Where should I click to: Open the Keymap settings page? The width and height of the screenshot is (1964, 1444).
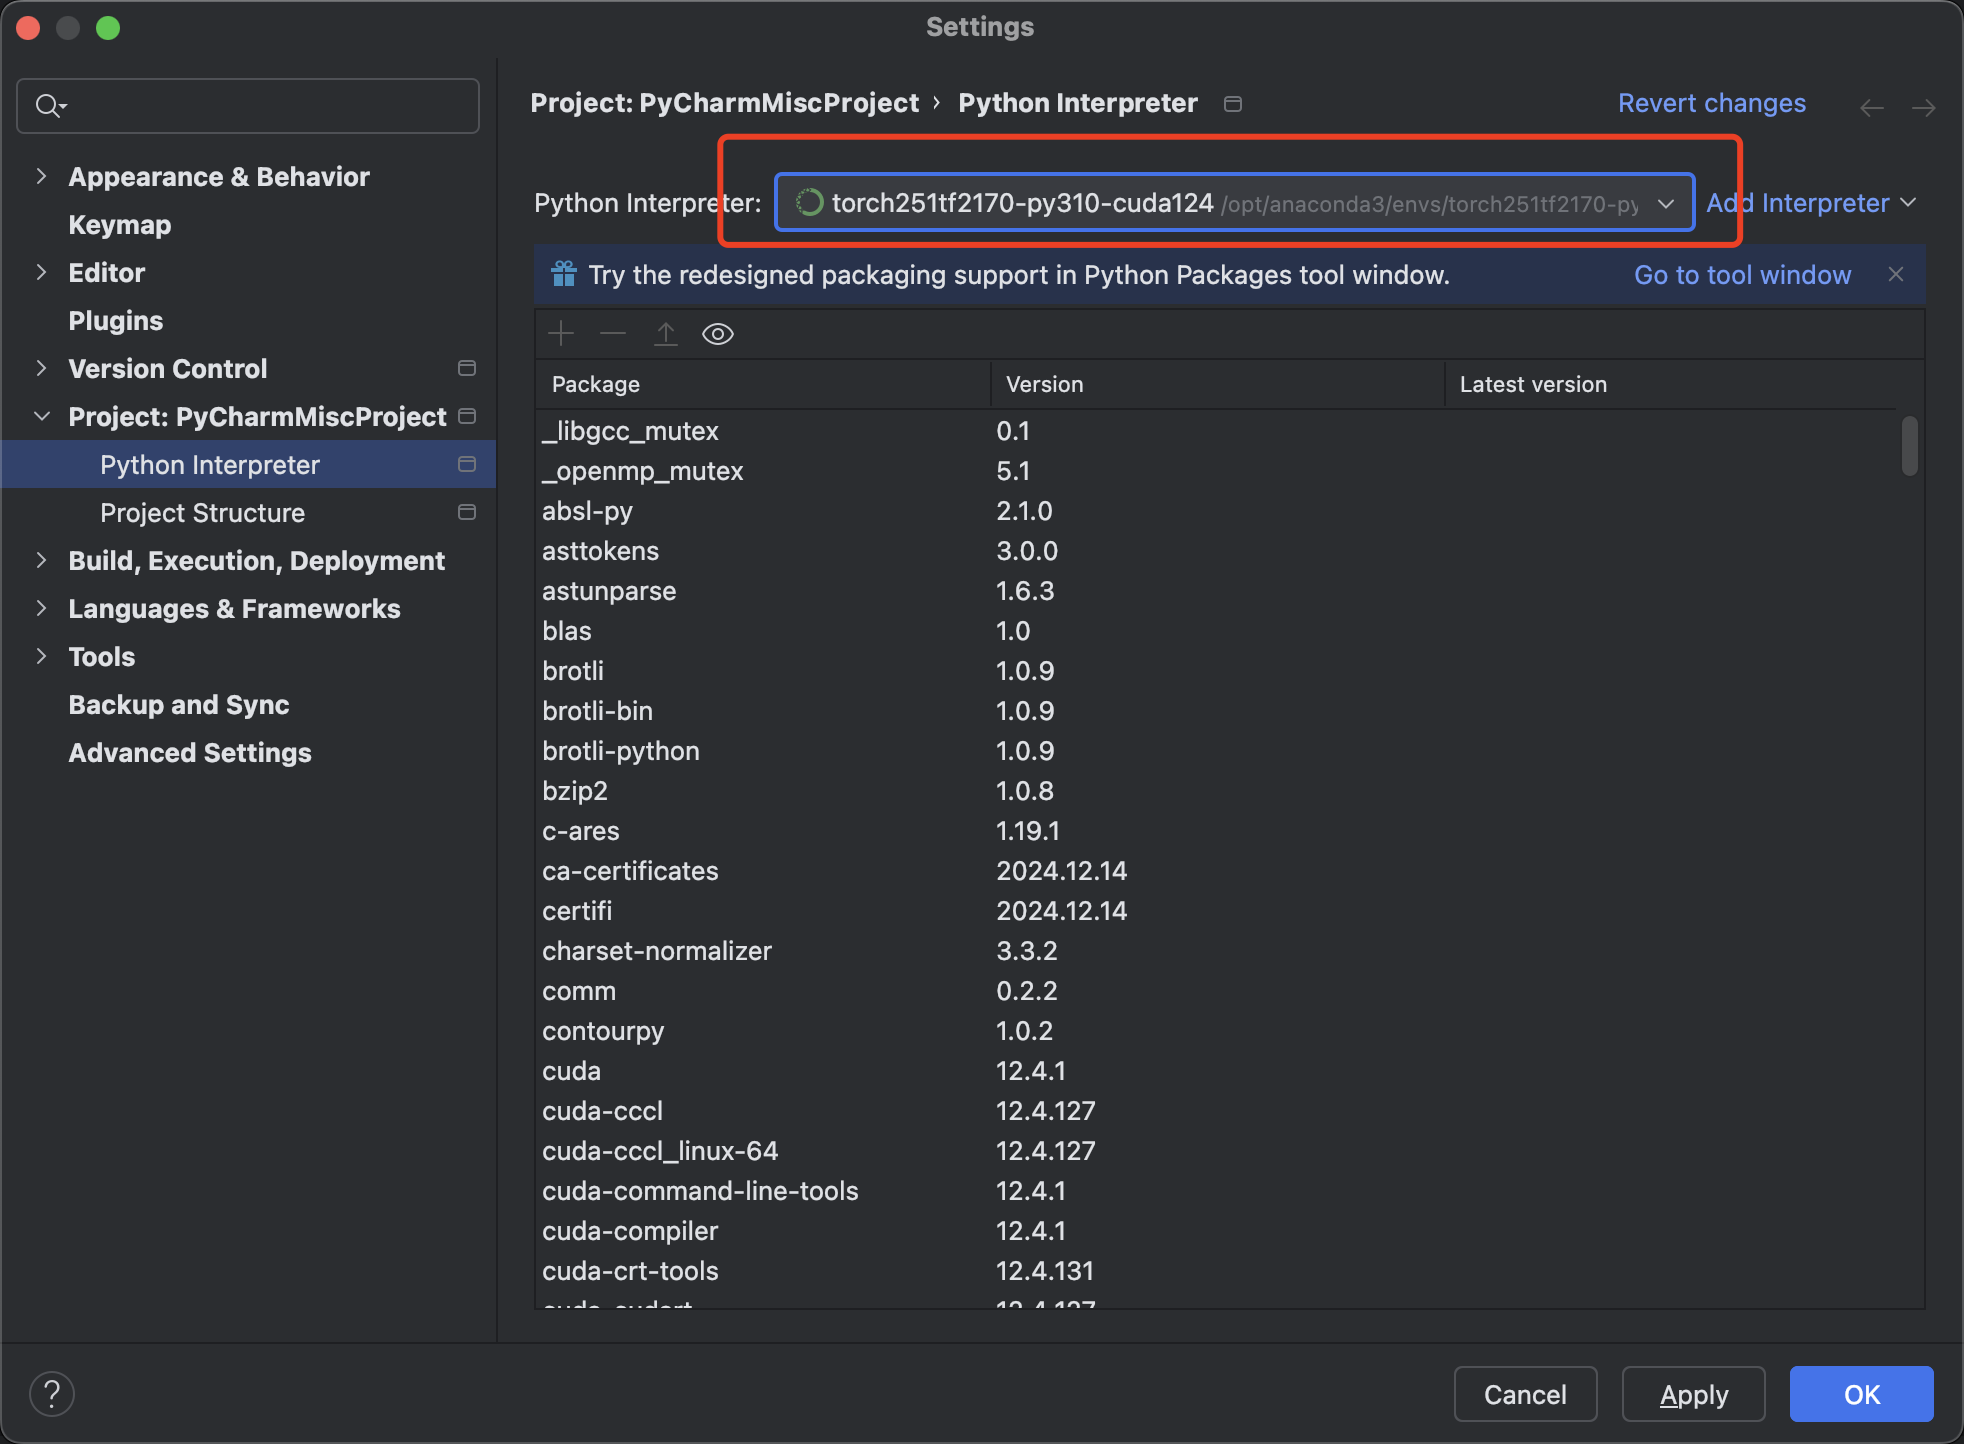pyautogui.click(x=120, y=225)
